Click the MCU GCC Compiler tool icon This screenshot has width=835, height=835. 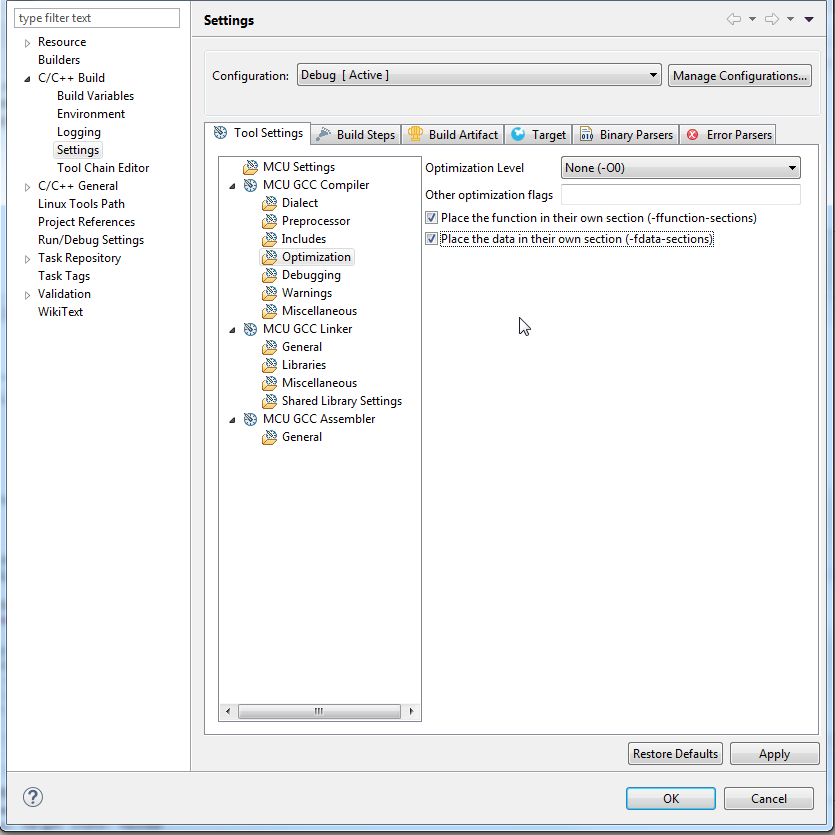(250, 185)
